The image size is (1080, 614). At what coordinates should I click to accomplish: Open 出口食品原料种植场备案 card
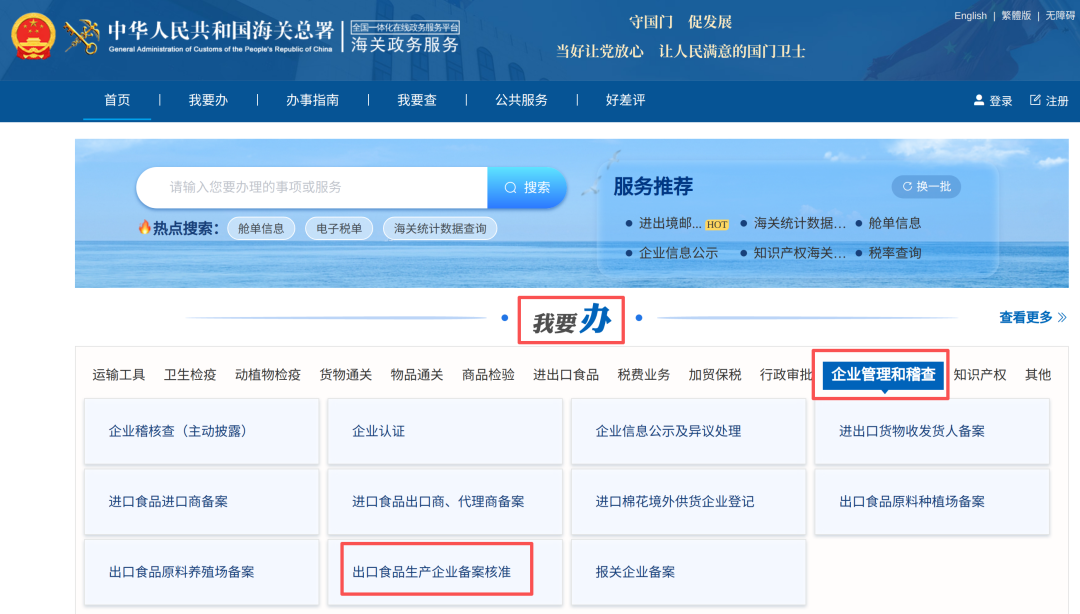tap(932, 502)
